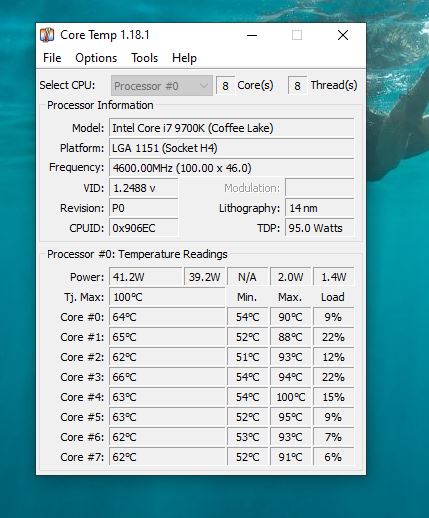
Task: Click the Max. column header
Action: pos(290,297)
